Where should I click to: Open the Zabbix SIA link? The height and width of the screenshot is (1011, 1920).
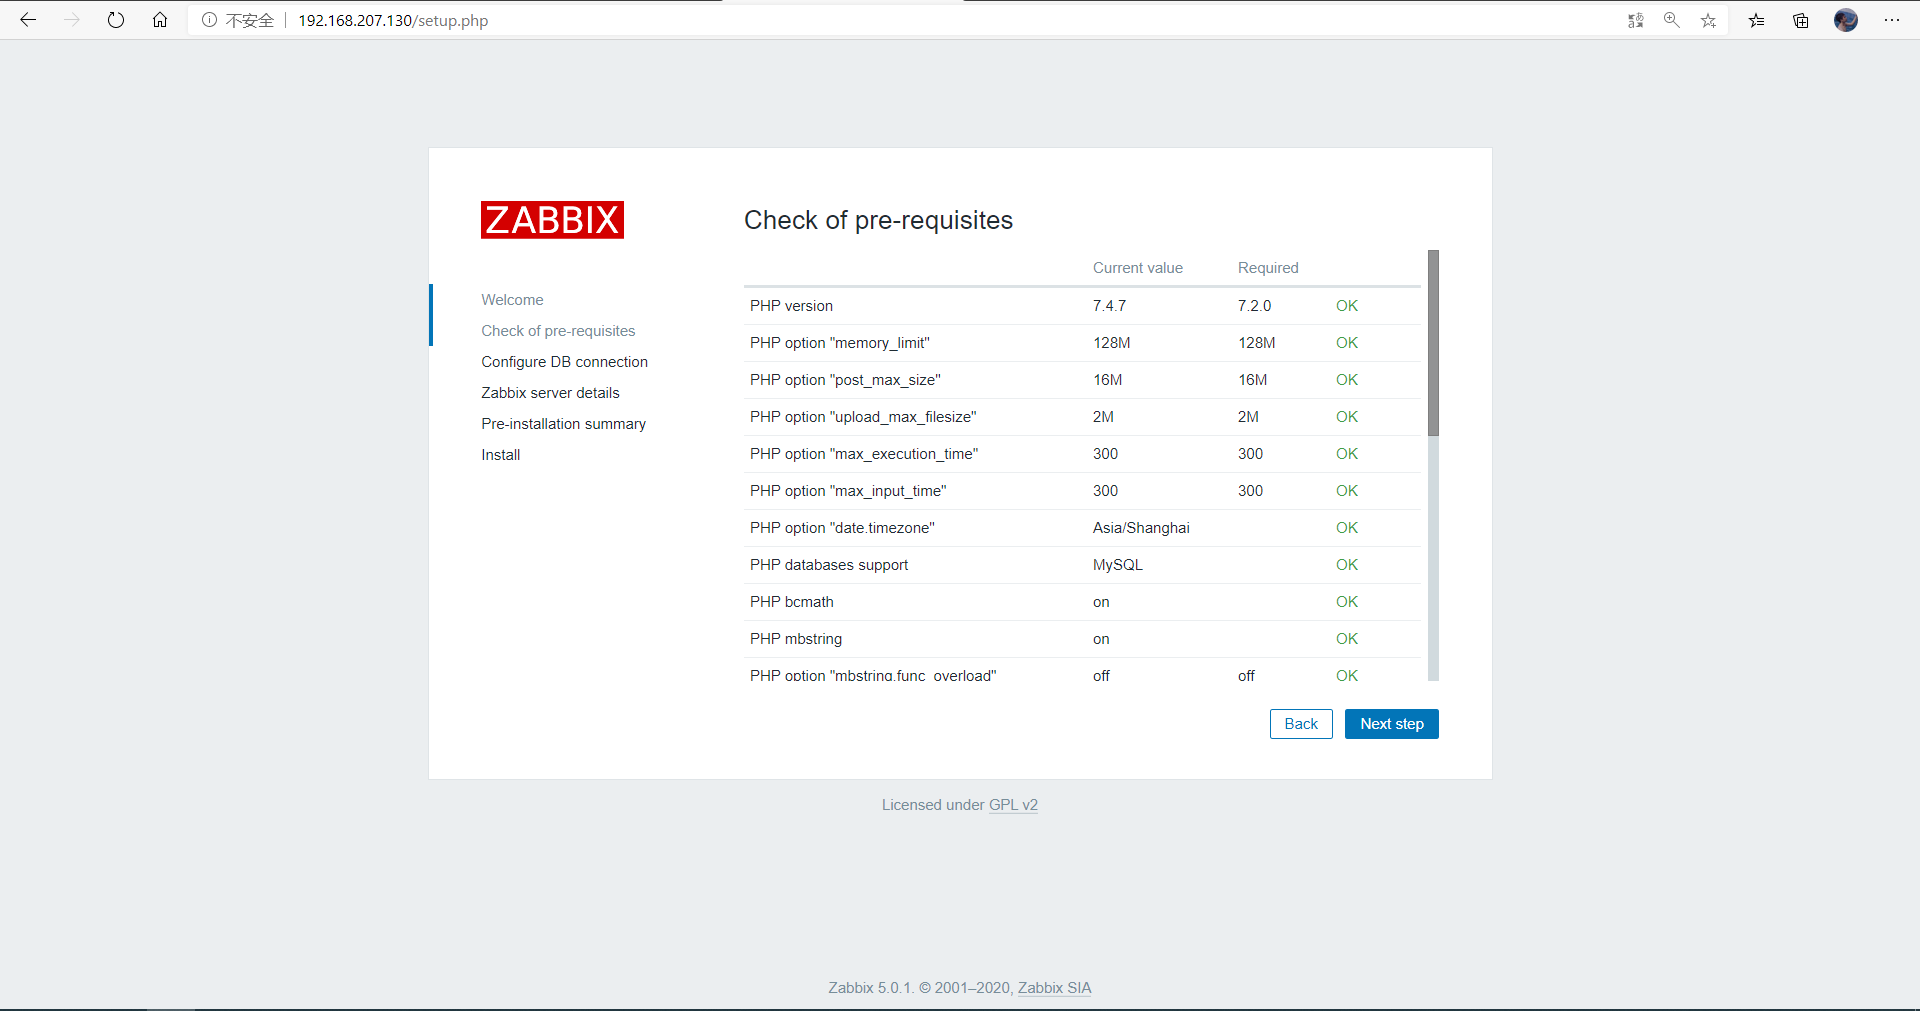[1054, 988]
